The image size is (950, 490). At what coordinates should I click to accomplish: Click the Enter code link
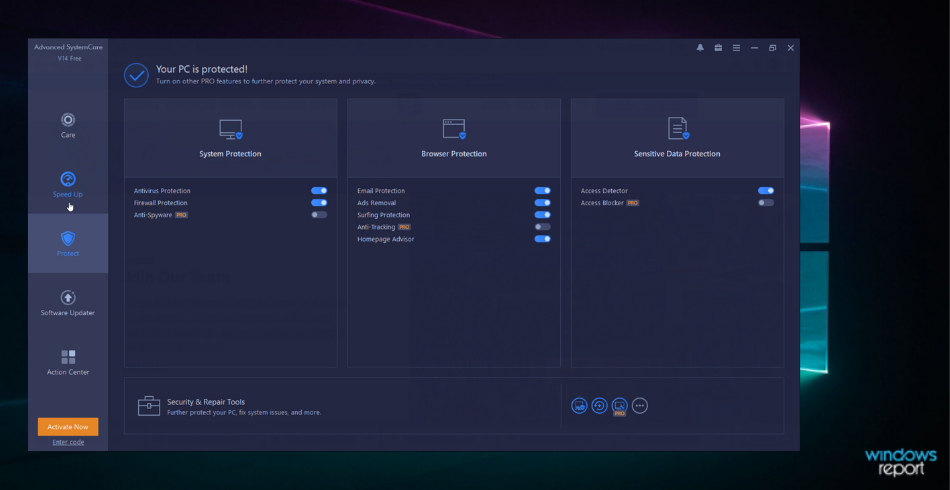click(x=68, y=442)
